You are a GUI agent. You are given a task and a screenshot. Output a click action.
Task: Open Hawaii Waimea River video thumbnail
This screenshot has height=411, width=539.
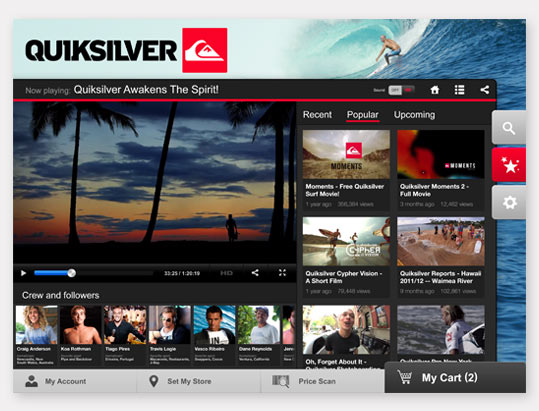click(x=441, y=241)
